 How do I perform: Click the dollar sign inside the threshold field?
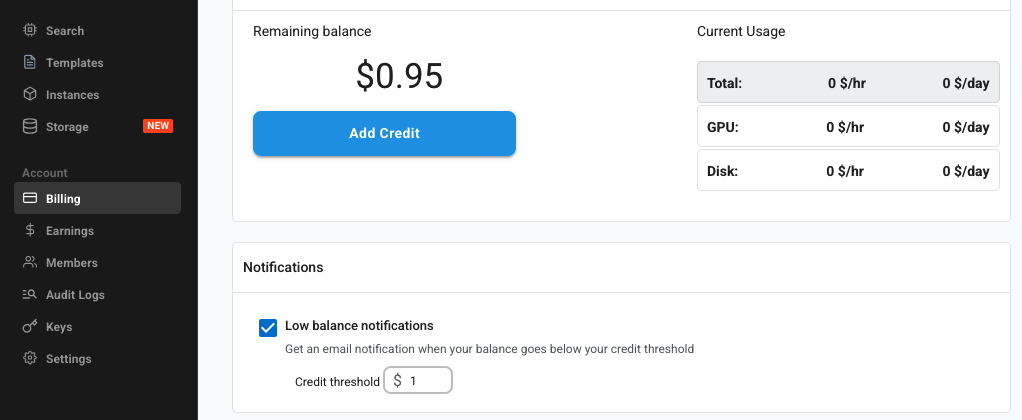click(398, 381)
